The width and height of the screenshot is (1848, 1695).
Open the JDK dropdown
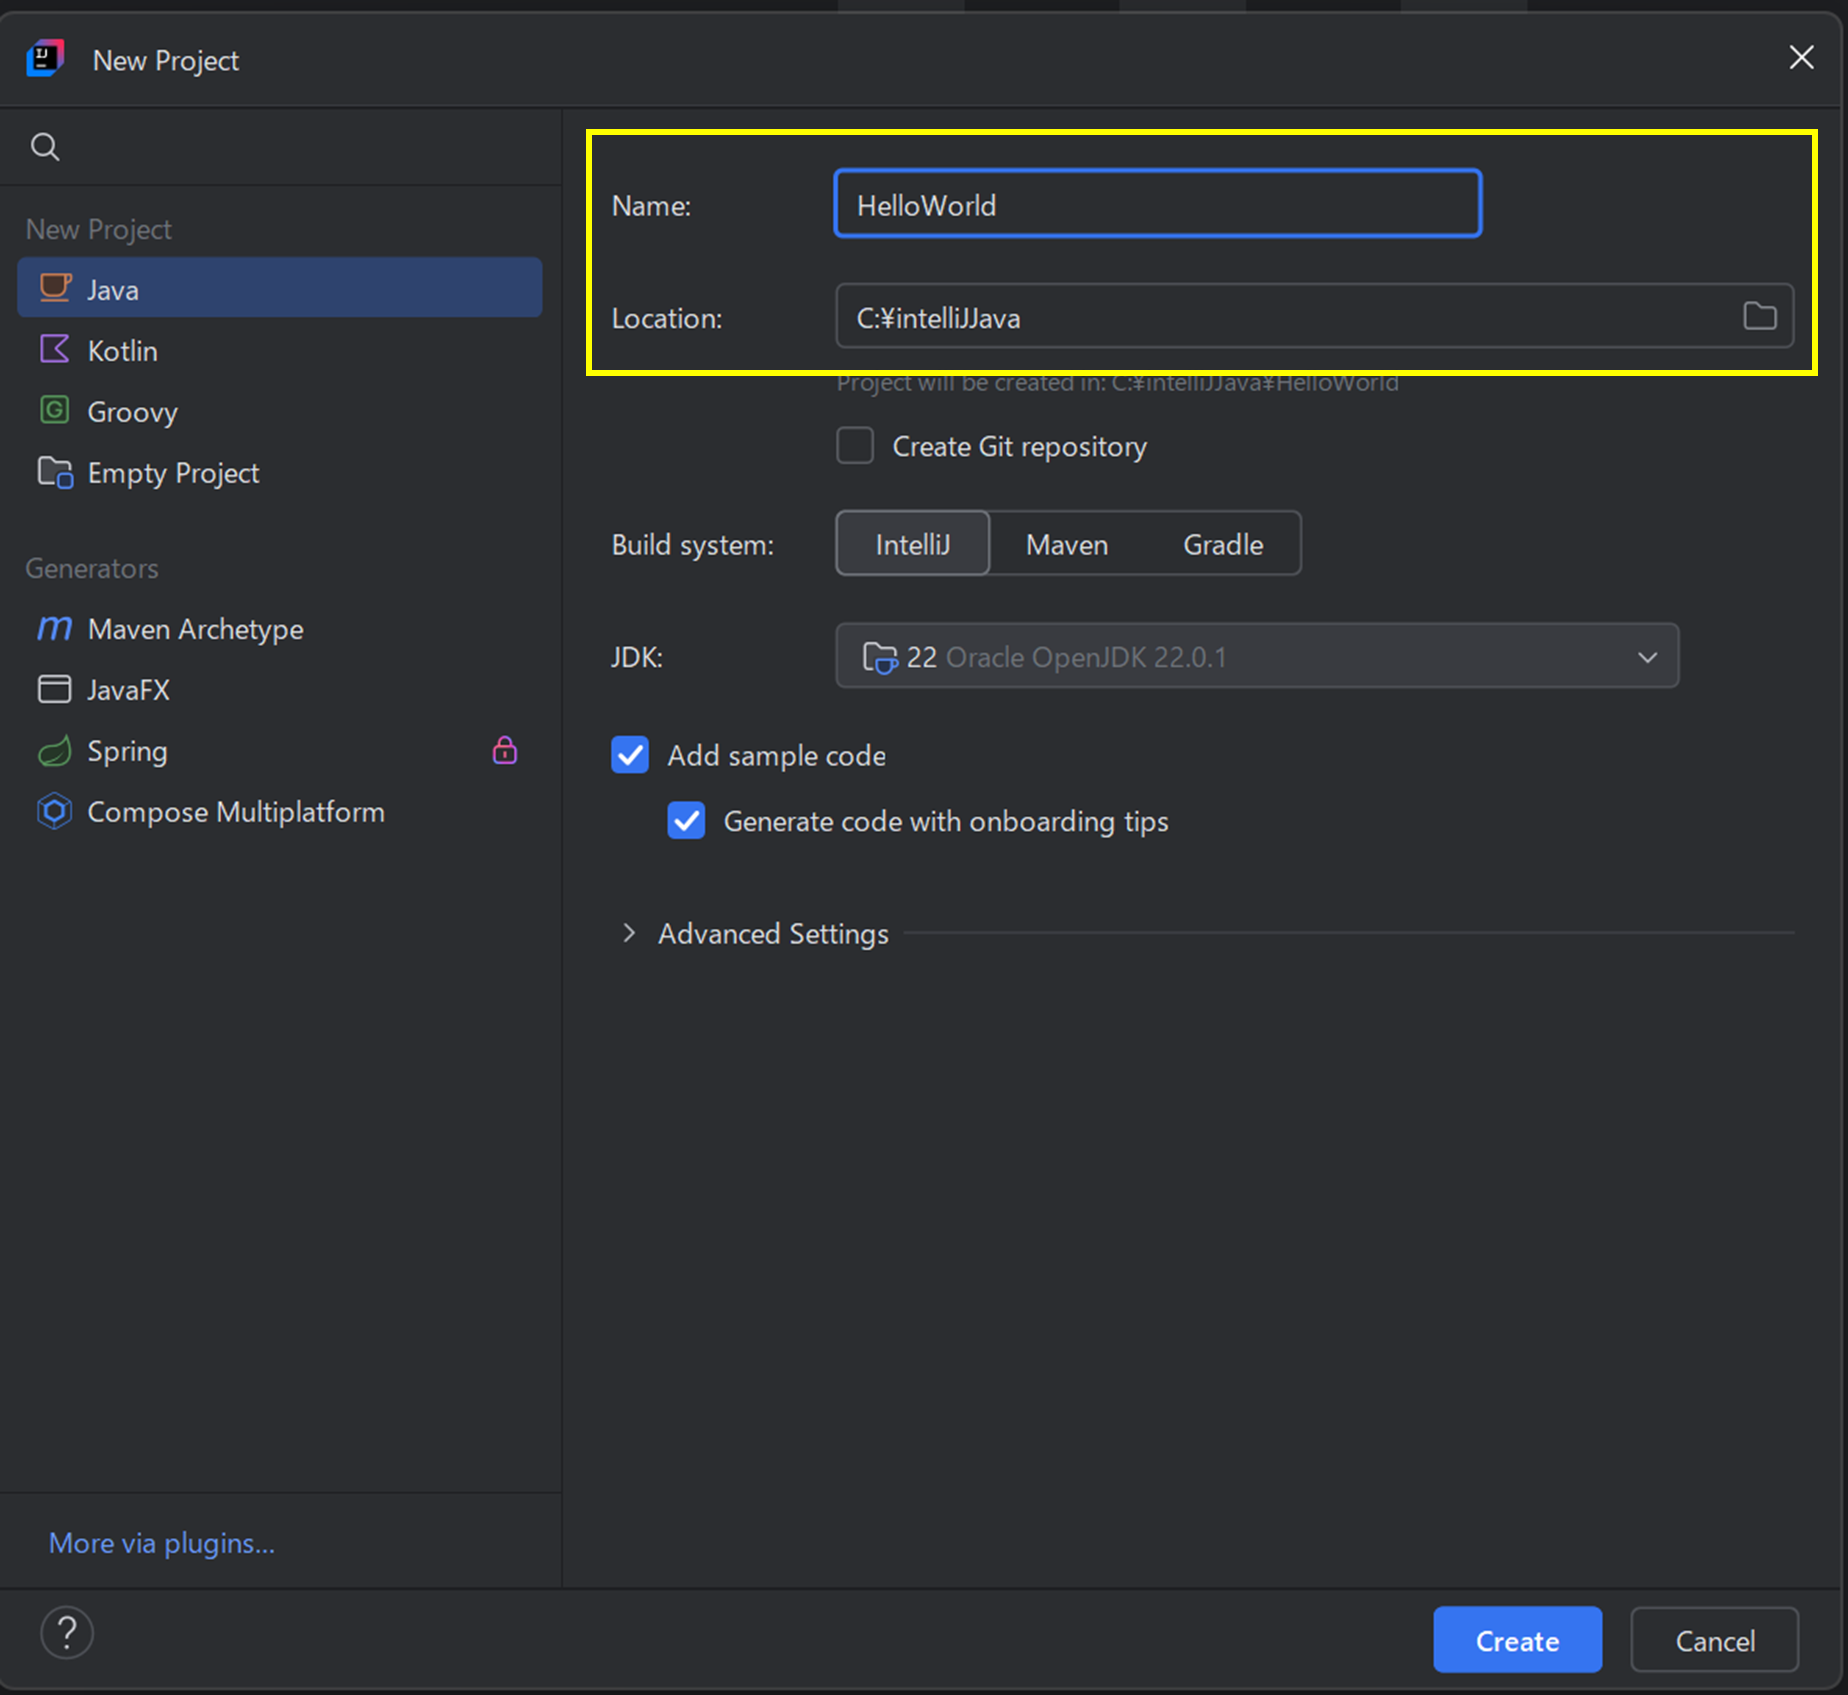(1257, 657)
